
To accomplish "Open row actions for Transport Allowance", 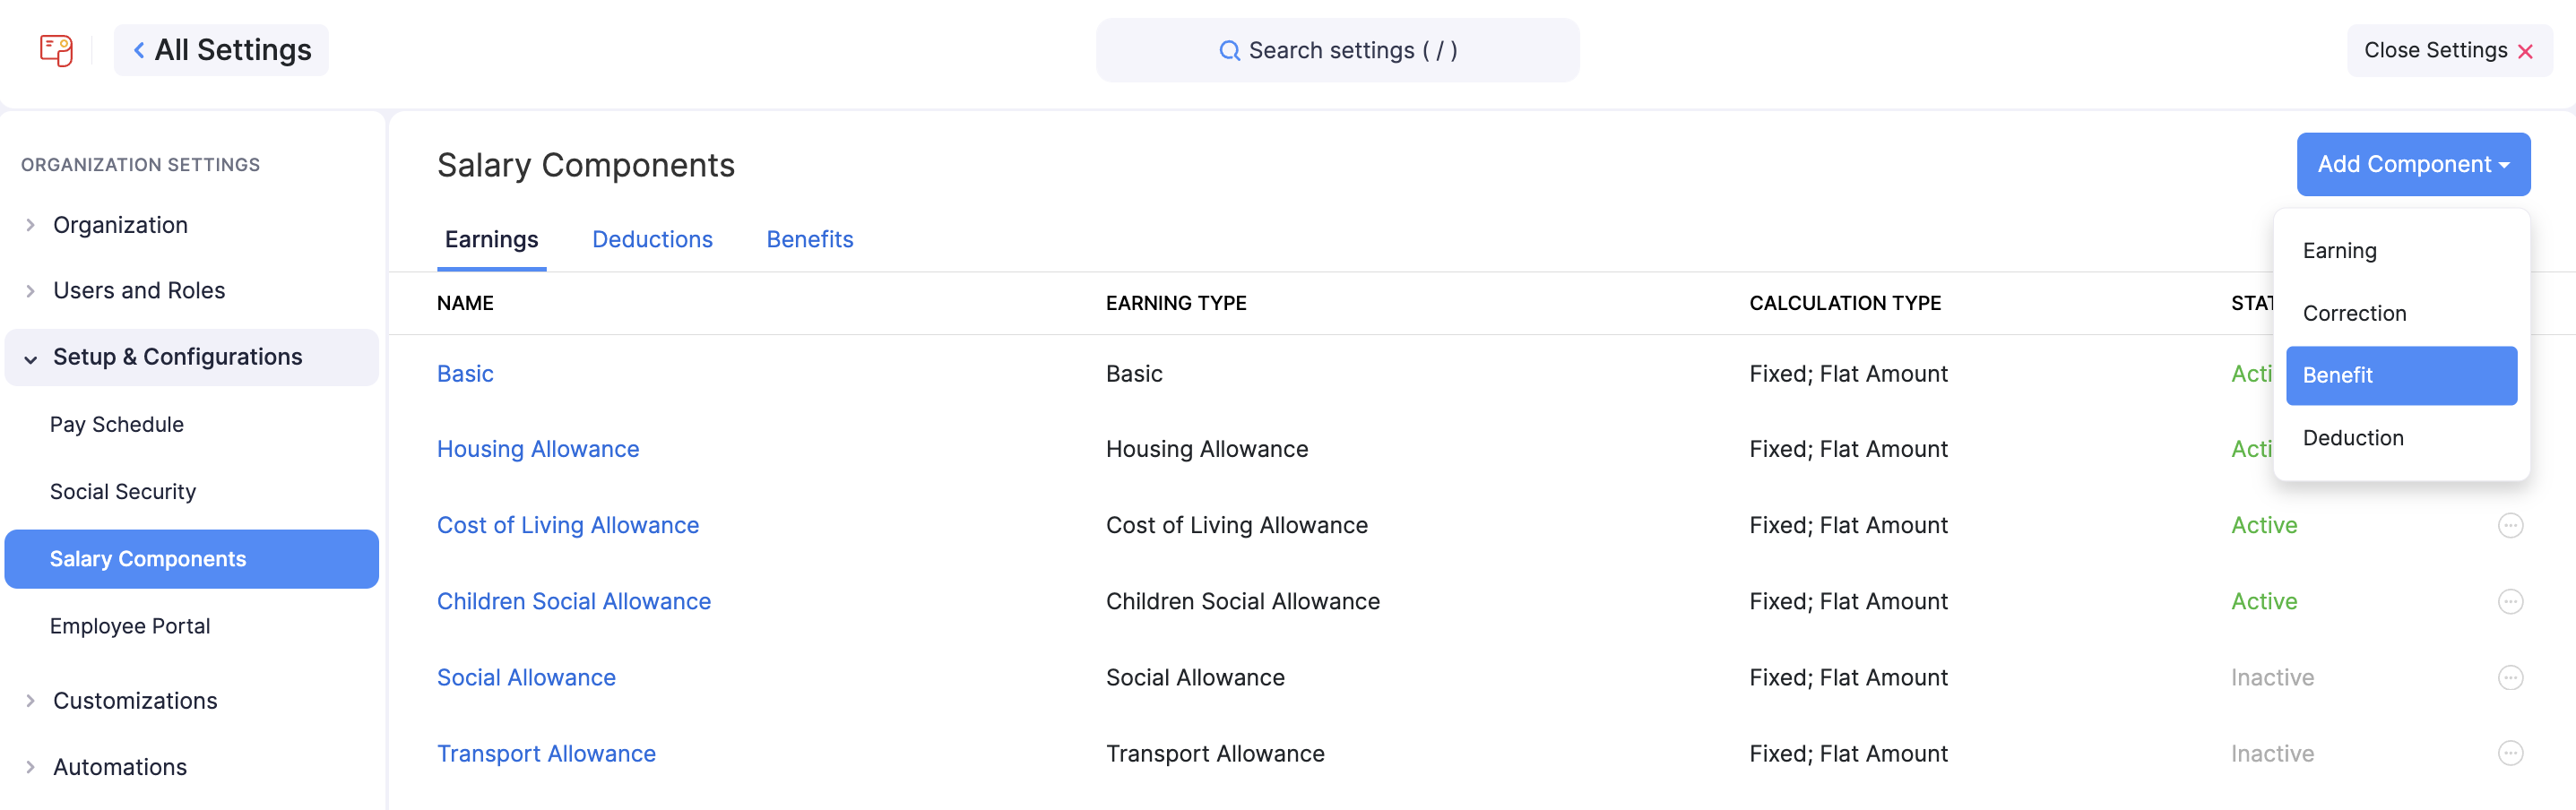I will pyautogui.click(x=2511, y=753).
